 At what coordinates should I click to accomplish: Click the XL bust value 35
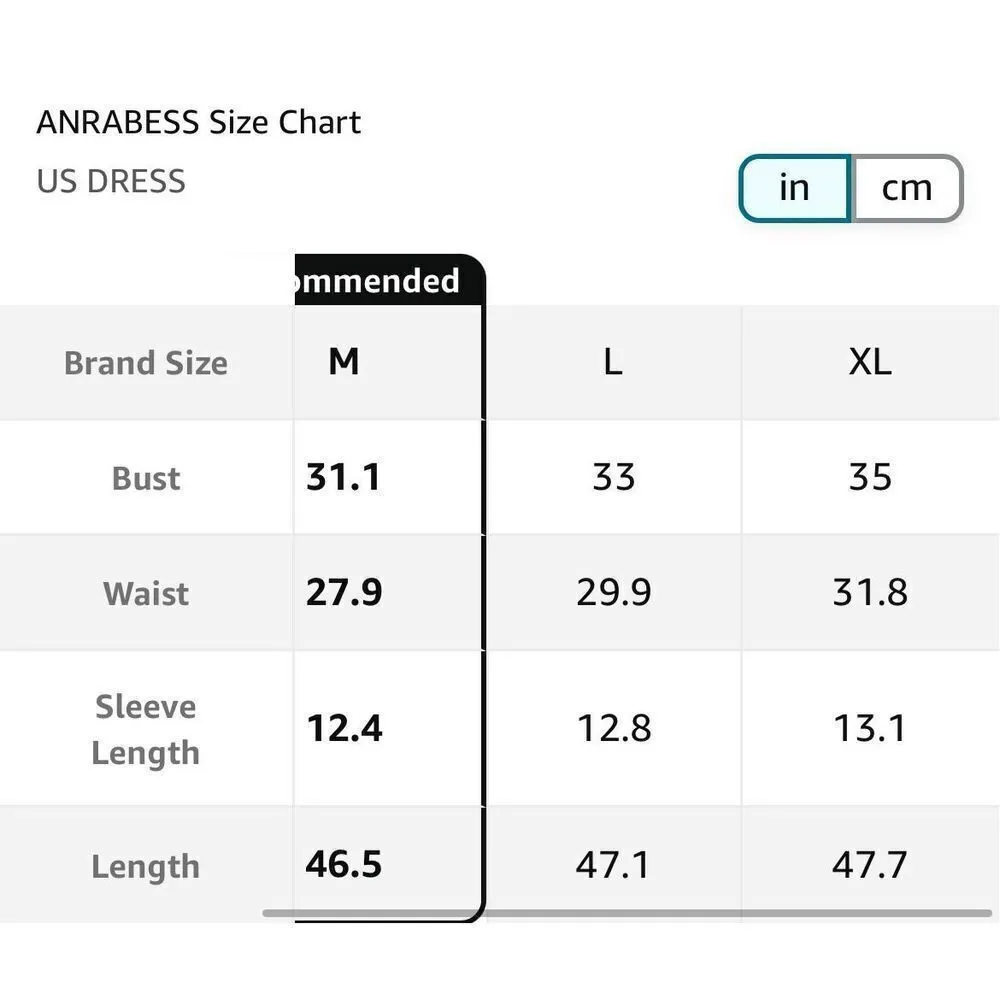tap(869, 477)
